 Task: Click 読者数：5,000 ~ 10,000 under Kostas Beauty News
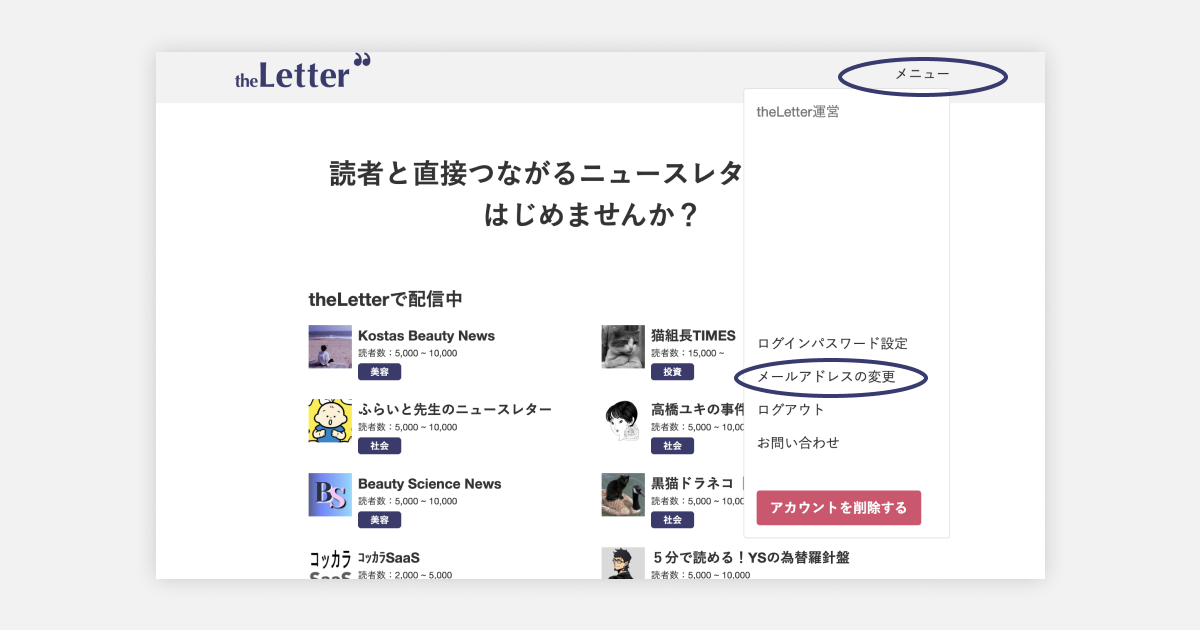pyautogui.click(x=408, y=353)
